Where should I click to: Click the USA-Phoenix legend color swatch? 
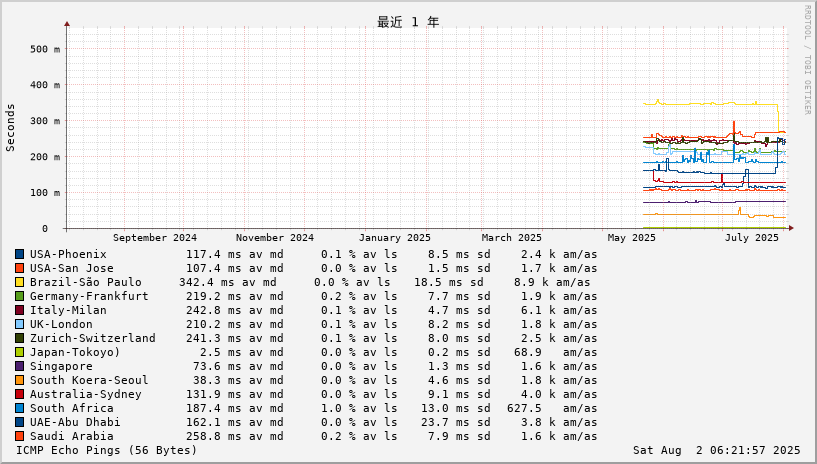[19, 254]
